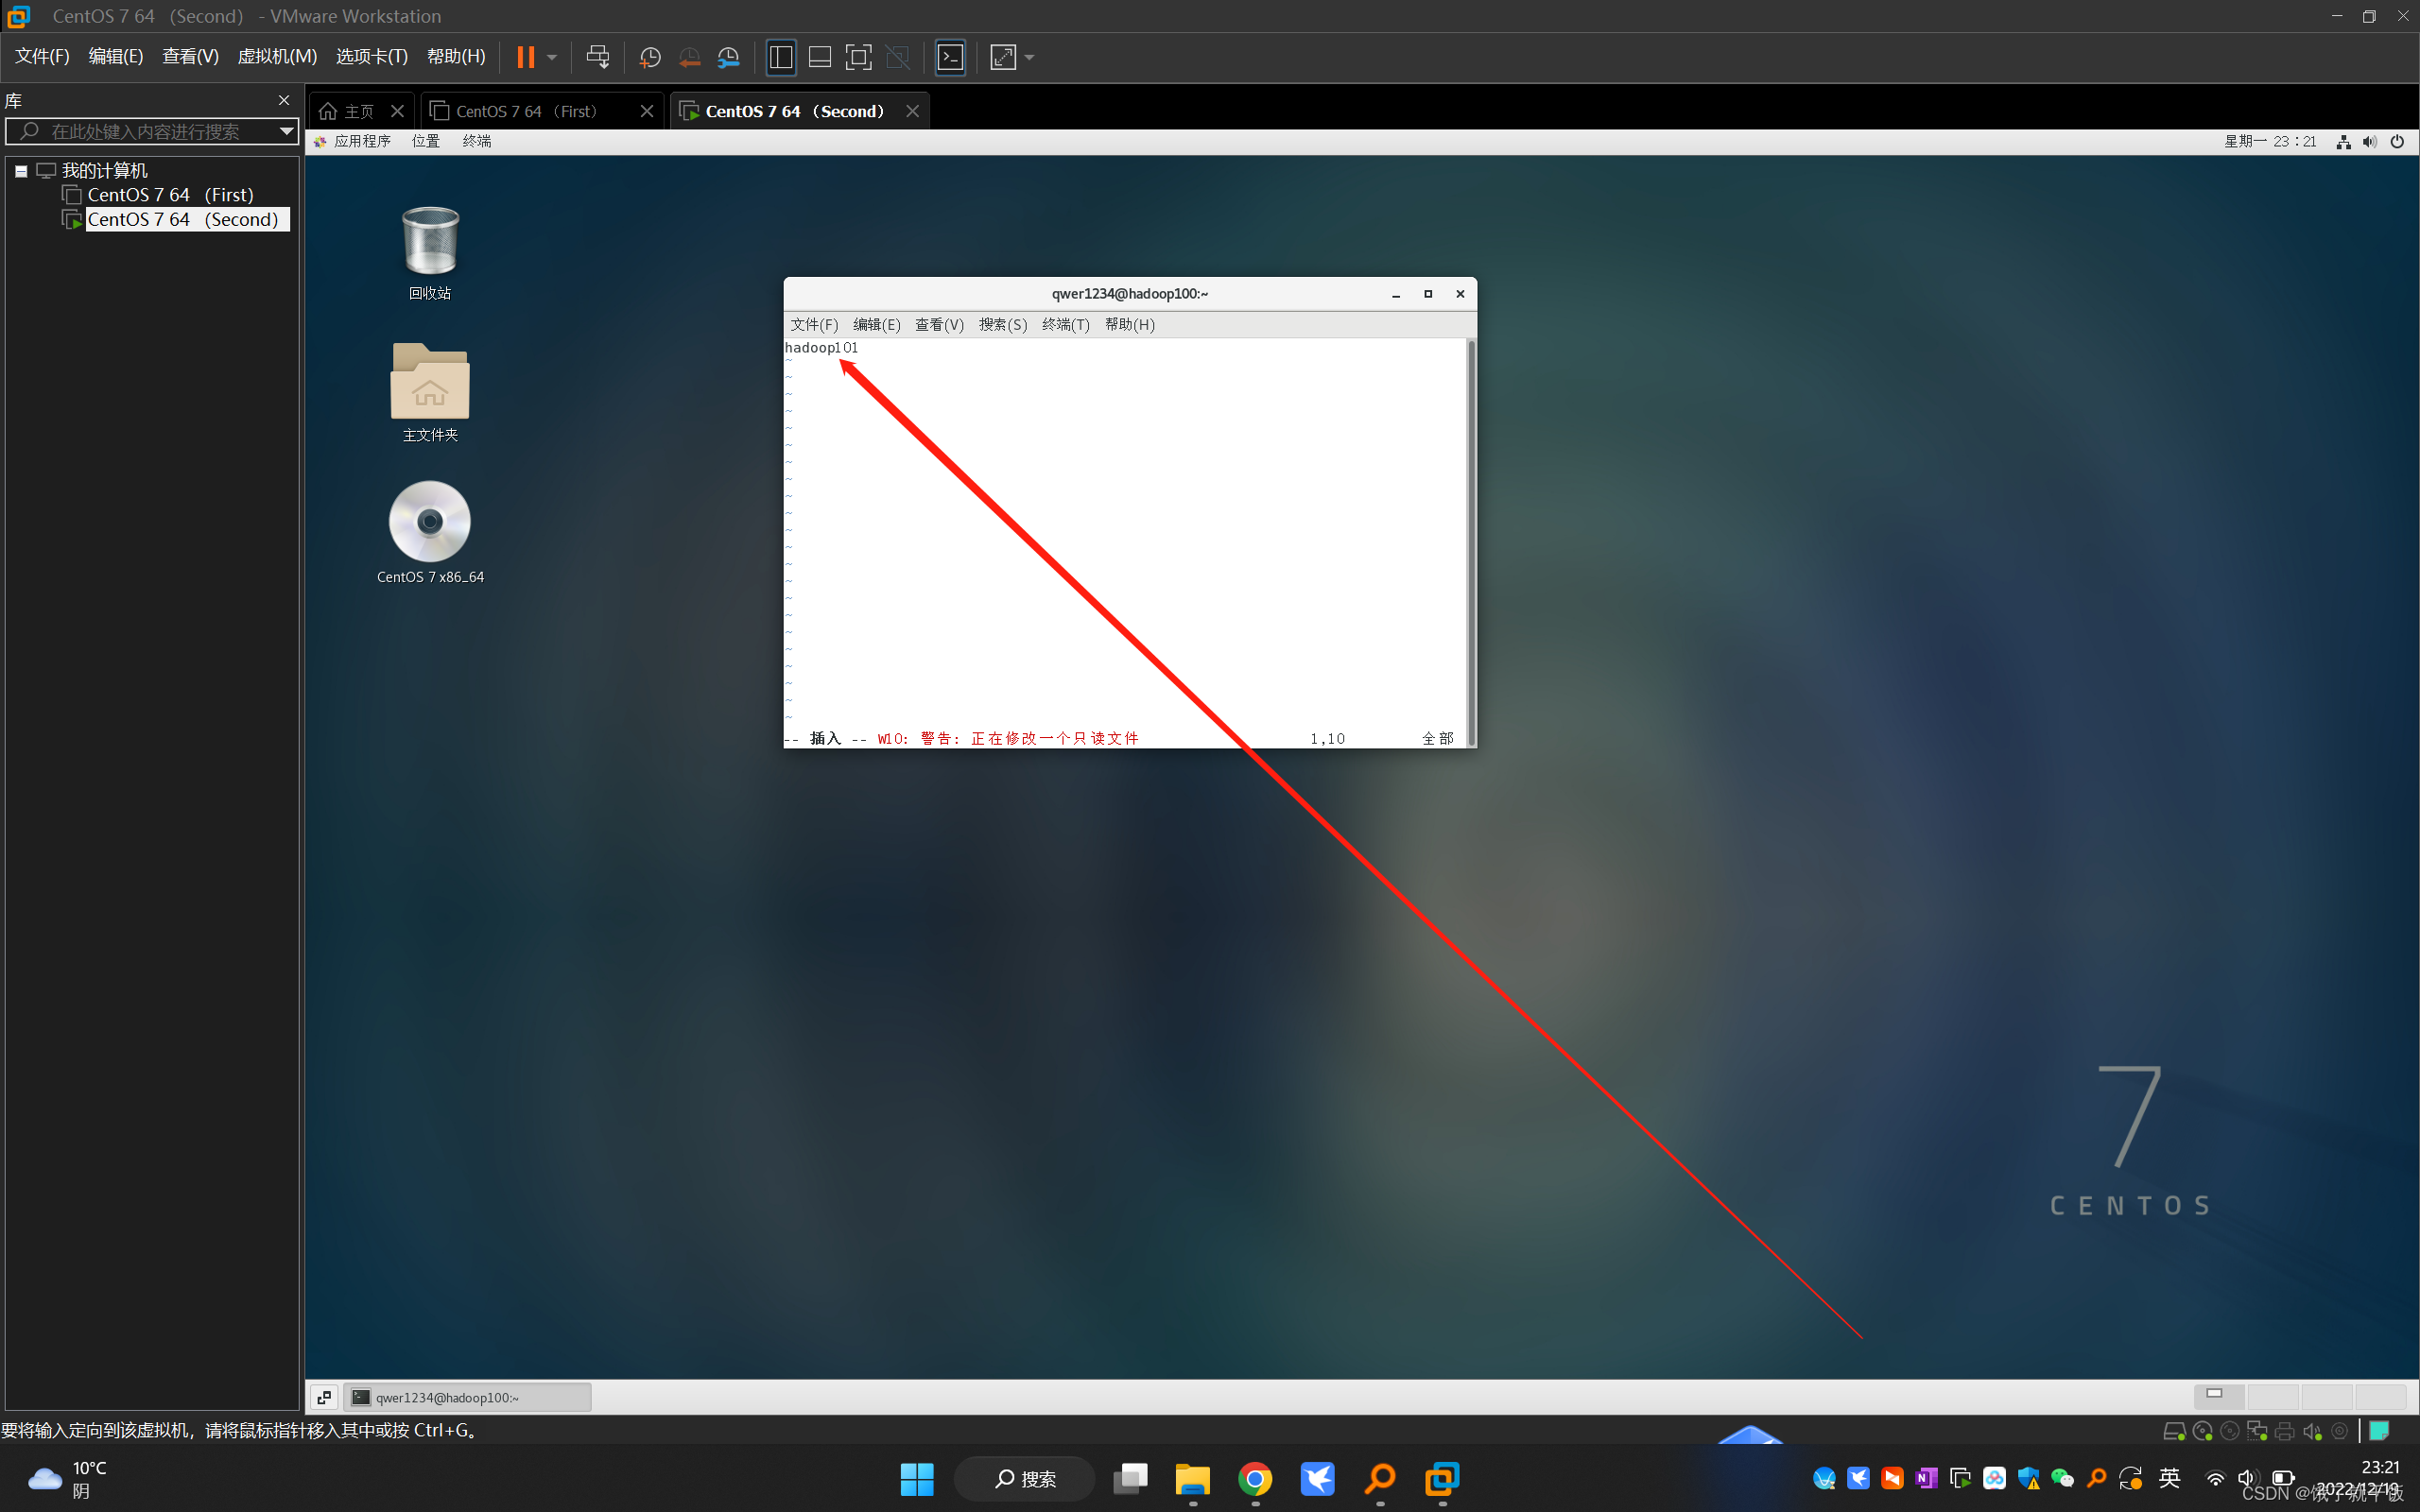Screen dimensions: 2420x1512
Task: Click the CentOS power icon
Action: click(x=2397, y=142)
